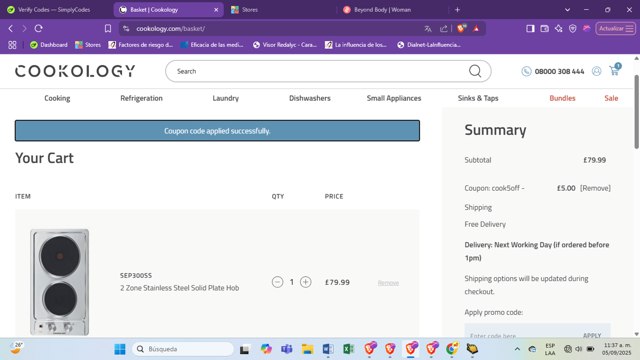Click the translate icon in the address bar
This screenshot has width=640, height=360.
click(x=428, y=29)
